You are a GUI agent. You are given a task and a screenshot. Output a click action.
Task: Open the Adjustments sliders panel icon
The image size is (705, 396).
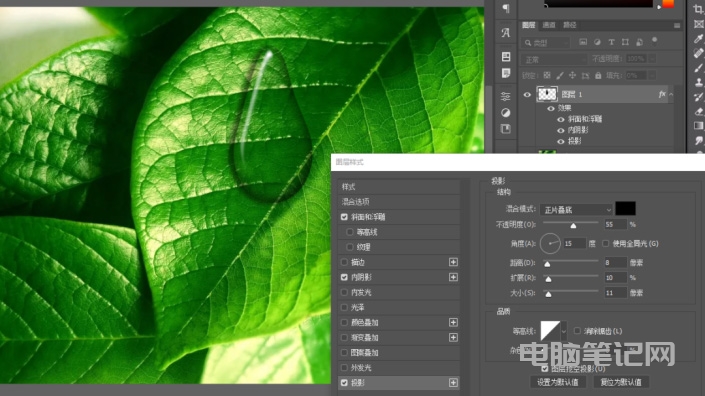(506, 97)
